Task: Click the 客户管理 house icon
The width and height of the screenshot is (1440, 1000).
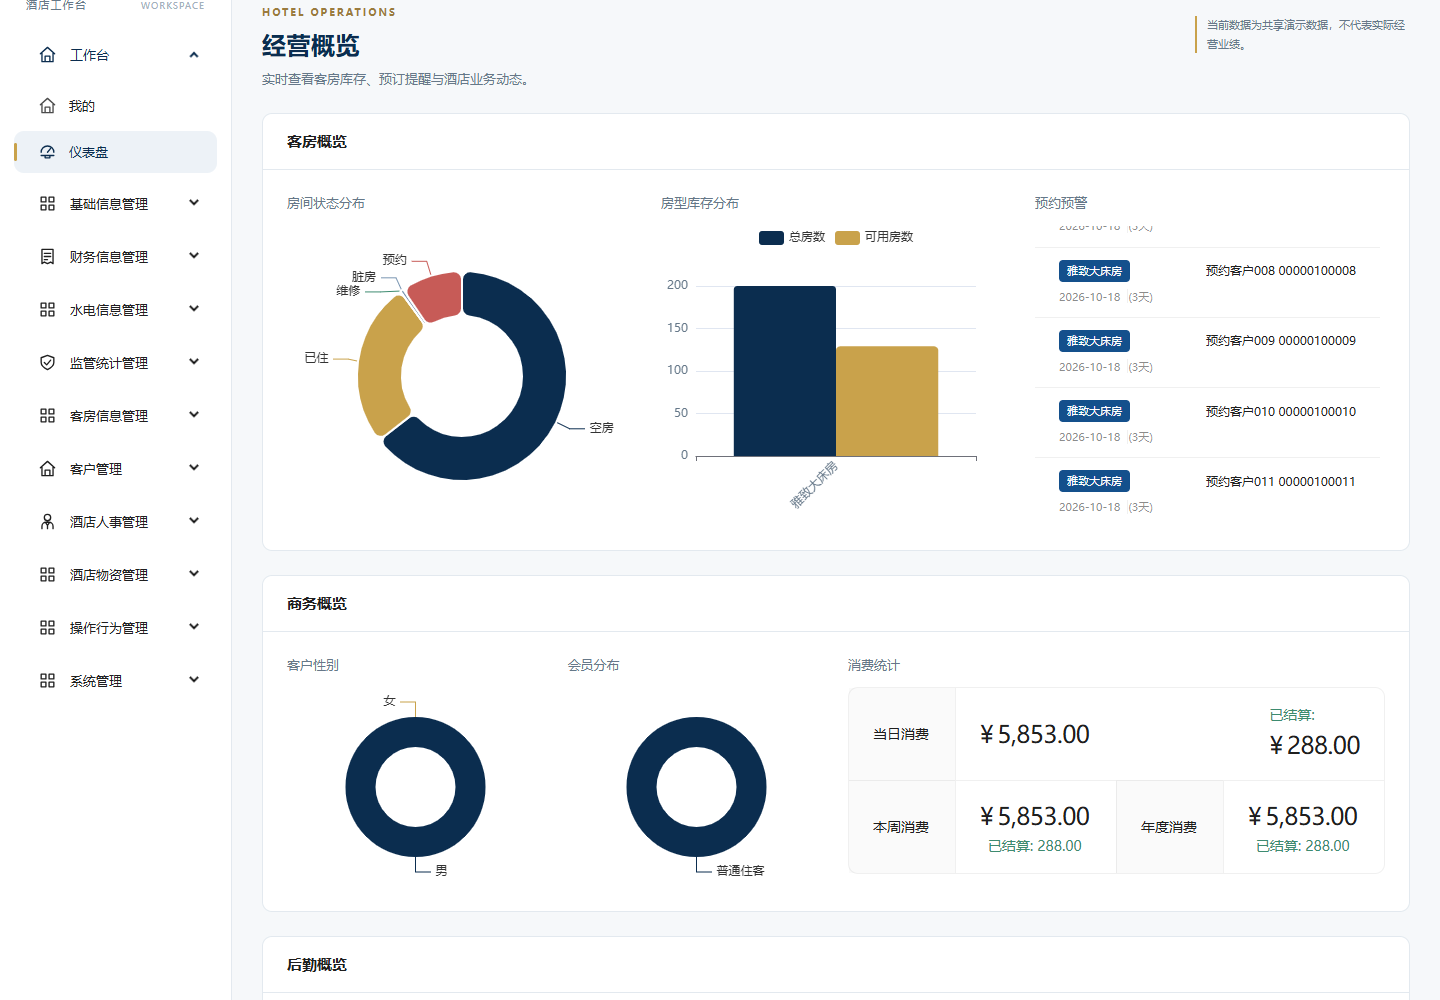Action: pos(47,469)
